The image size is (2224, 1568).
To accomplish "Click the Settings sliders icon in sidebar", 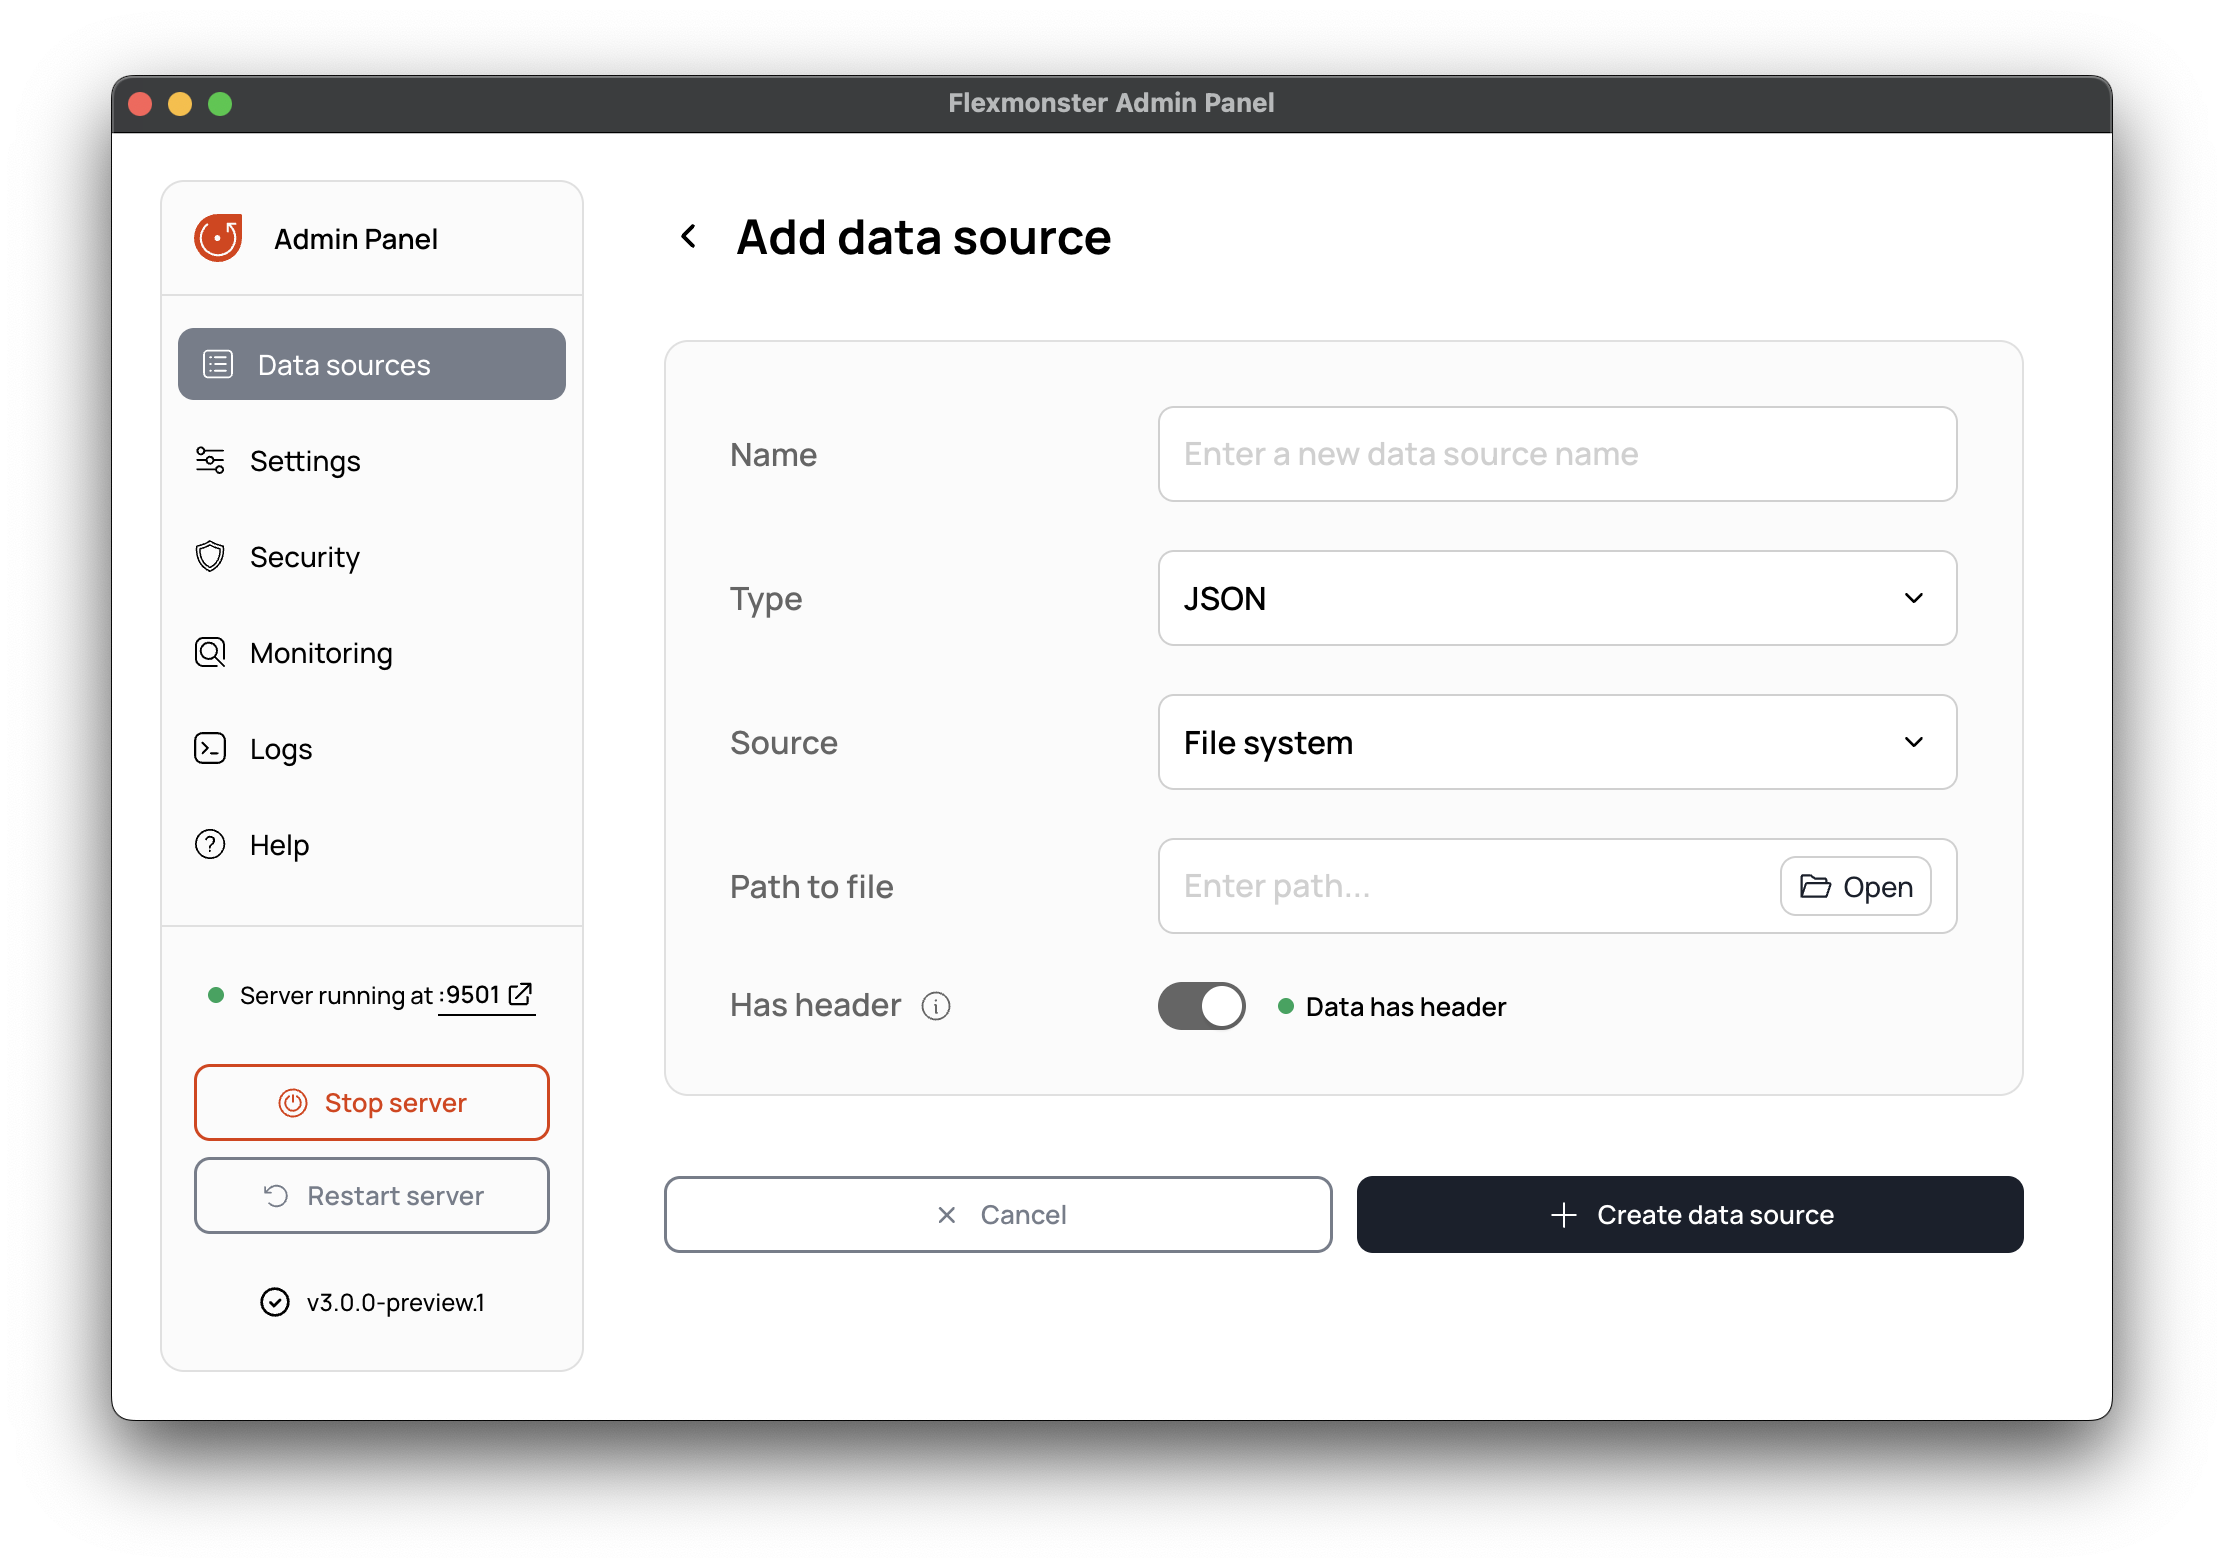I will [x=210, y=460].
